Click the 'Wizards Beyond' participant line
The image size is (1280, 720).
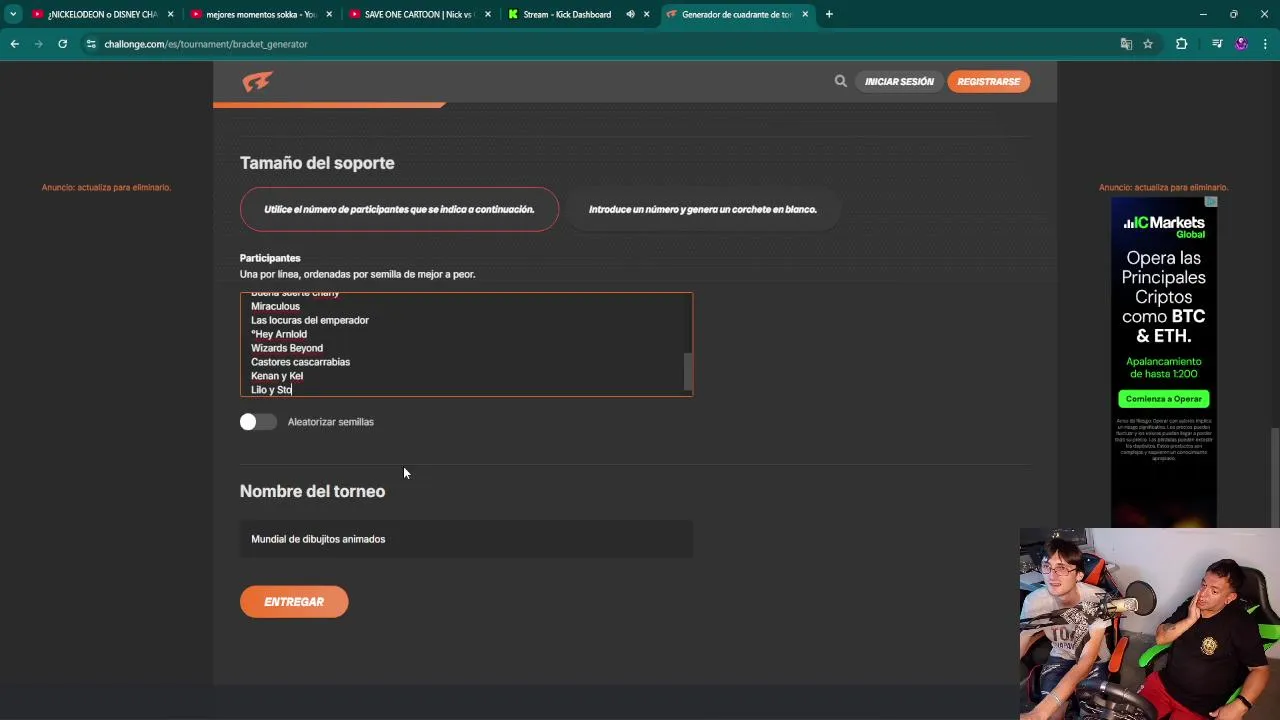click(x=287, y=348)
